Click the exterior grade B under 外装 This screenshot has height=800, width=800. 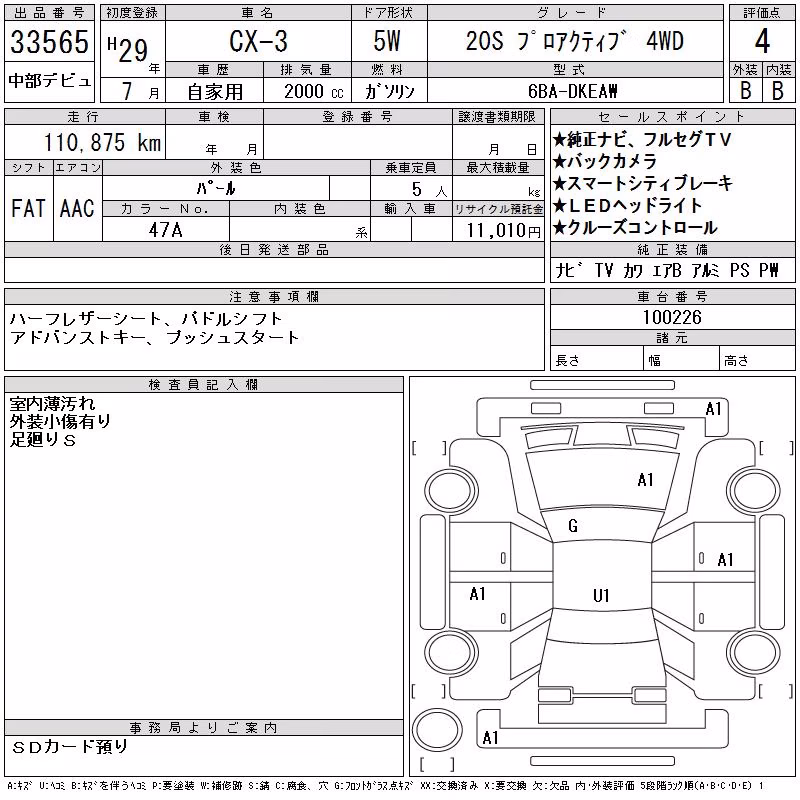pyautogui.click(x=745, y=90)
